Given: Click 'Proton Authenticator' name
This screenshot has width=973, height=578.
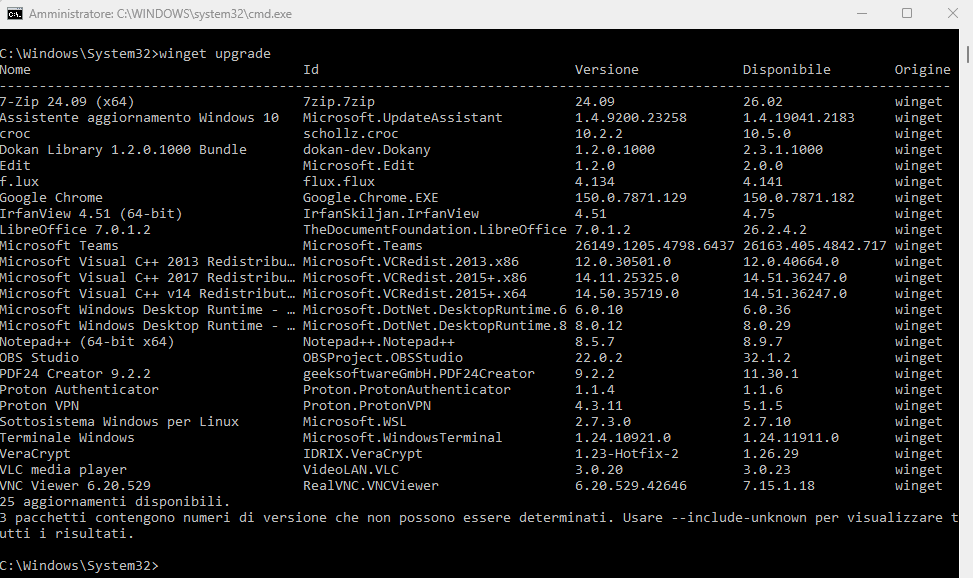Looking at the screenshot, I should 79,390.
